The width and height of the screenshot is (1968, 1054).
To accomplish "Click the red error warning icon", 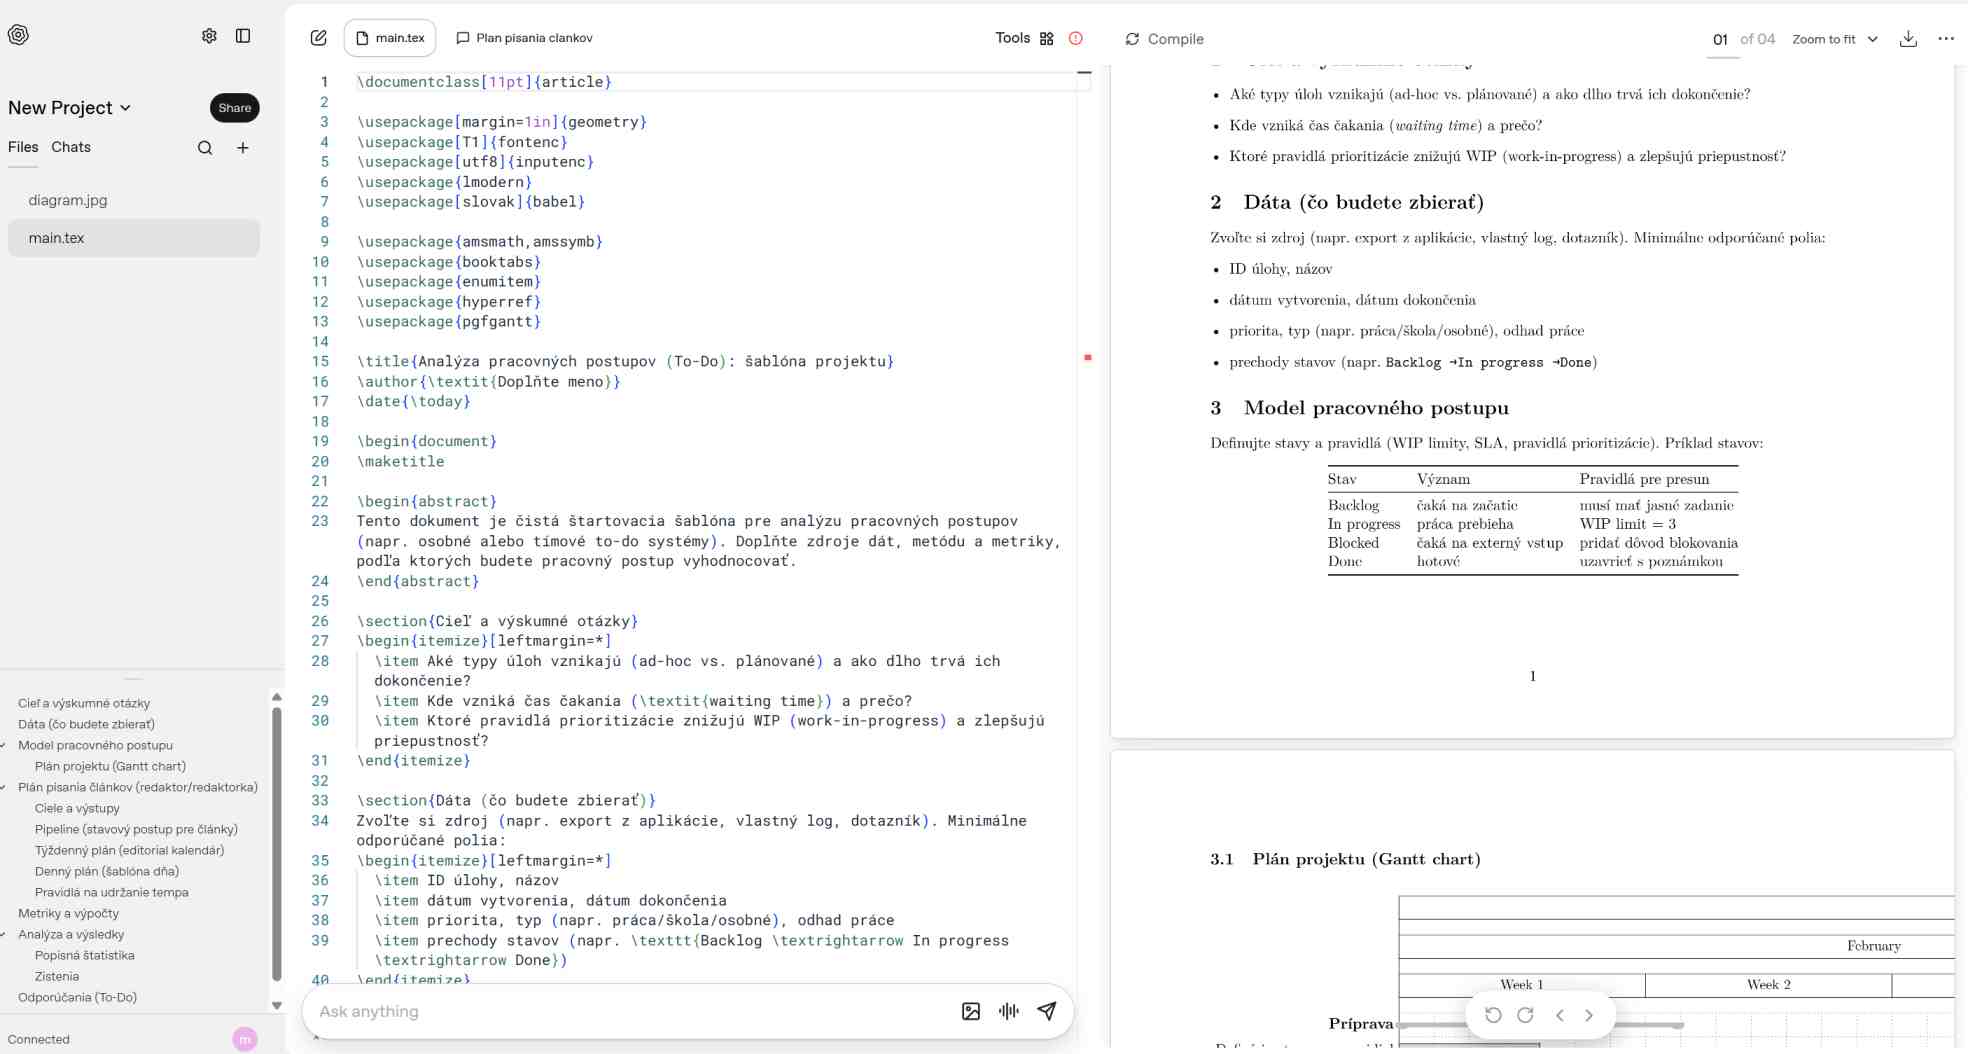I will (1076, 38).
